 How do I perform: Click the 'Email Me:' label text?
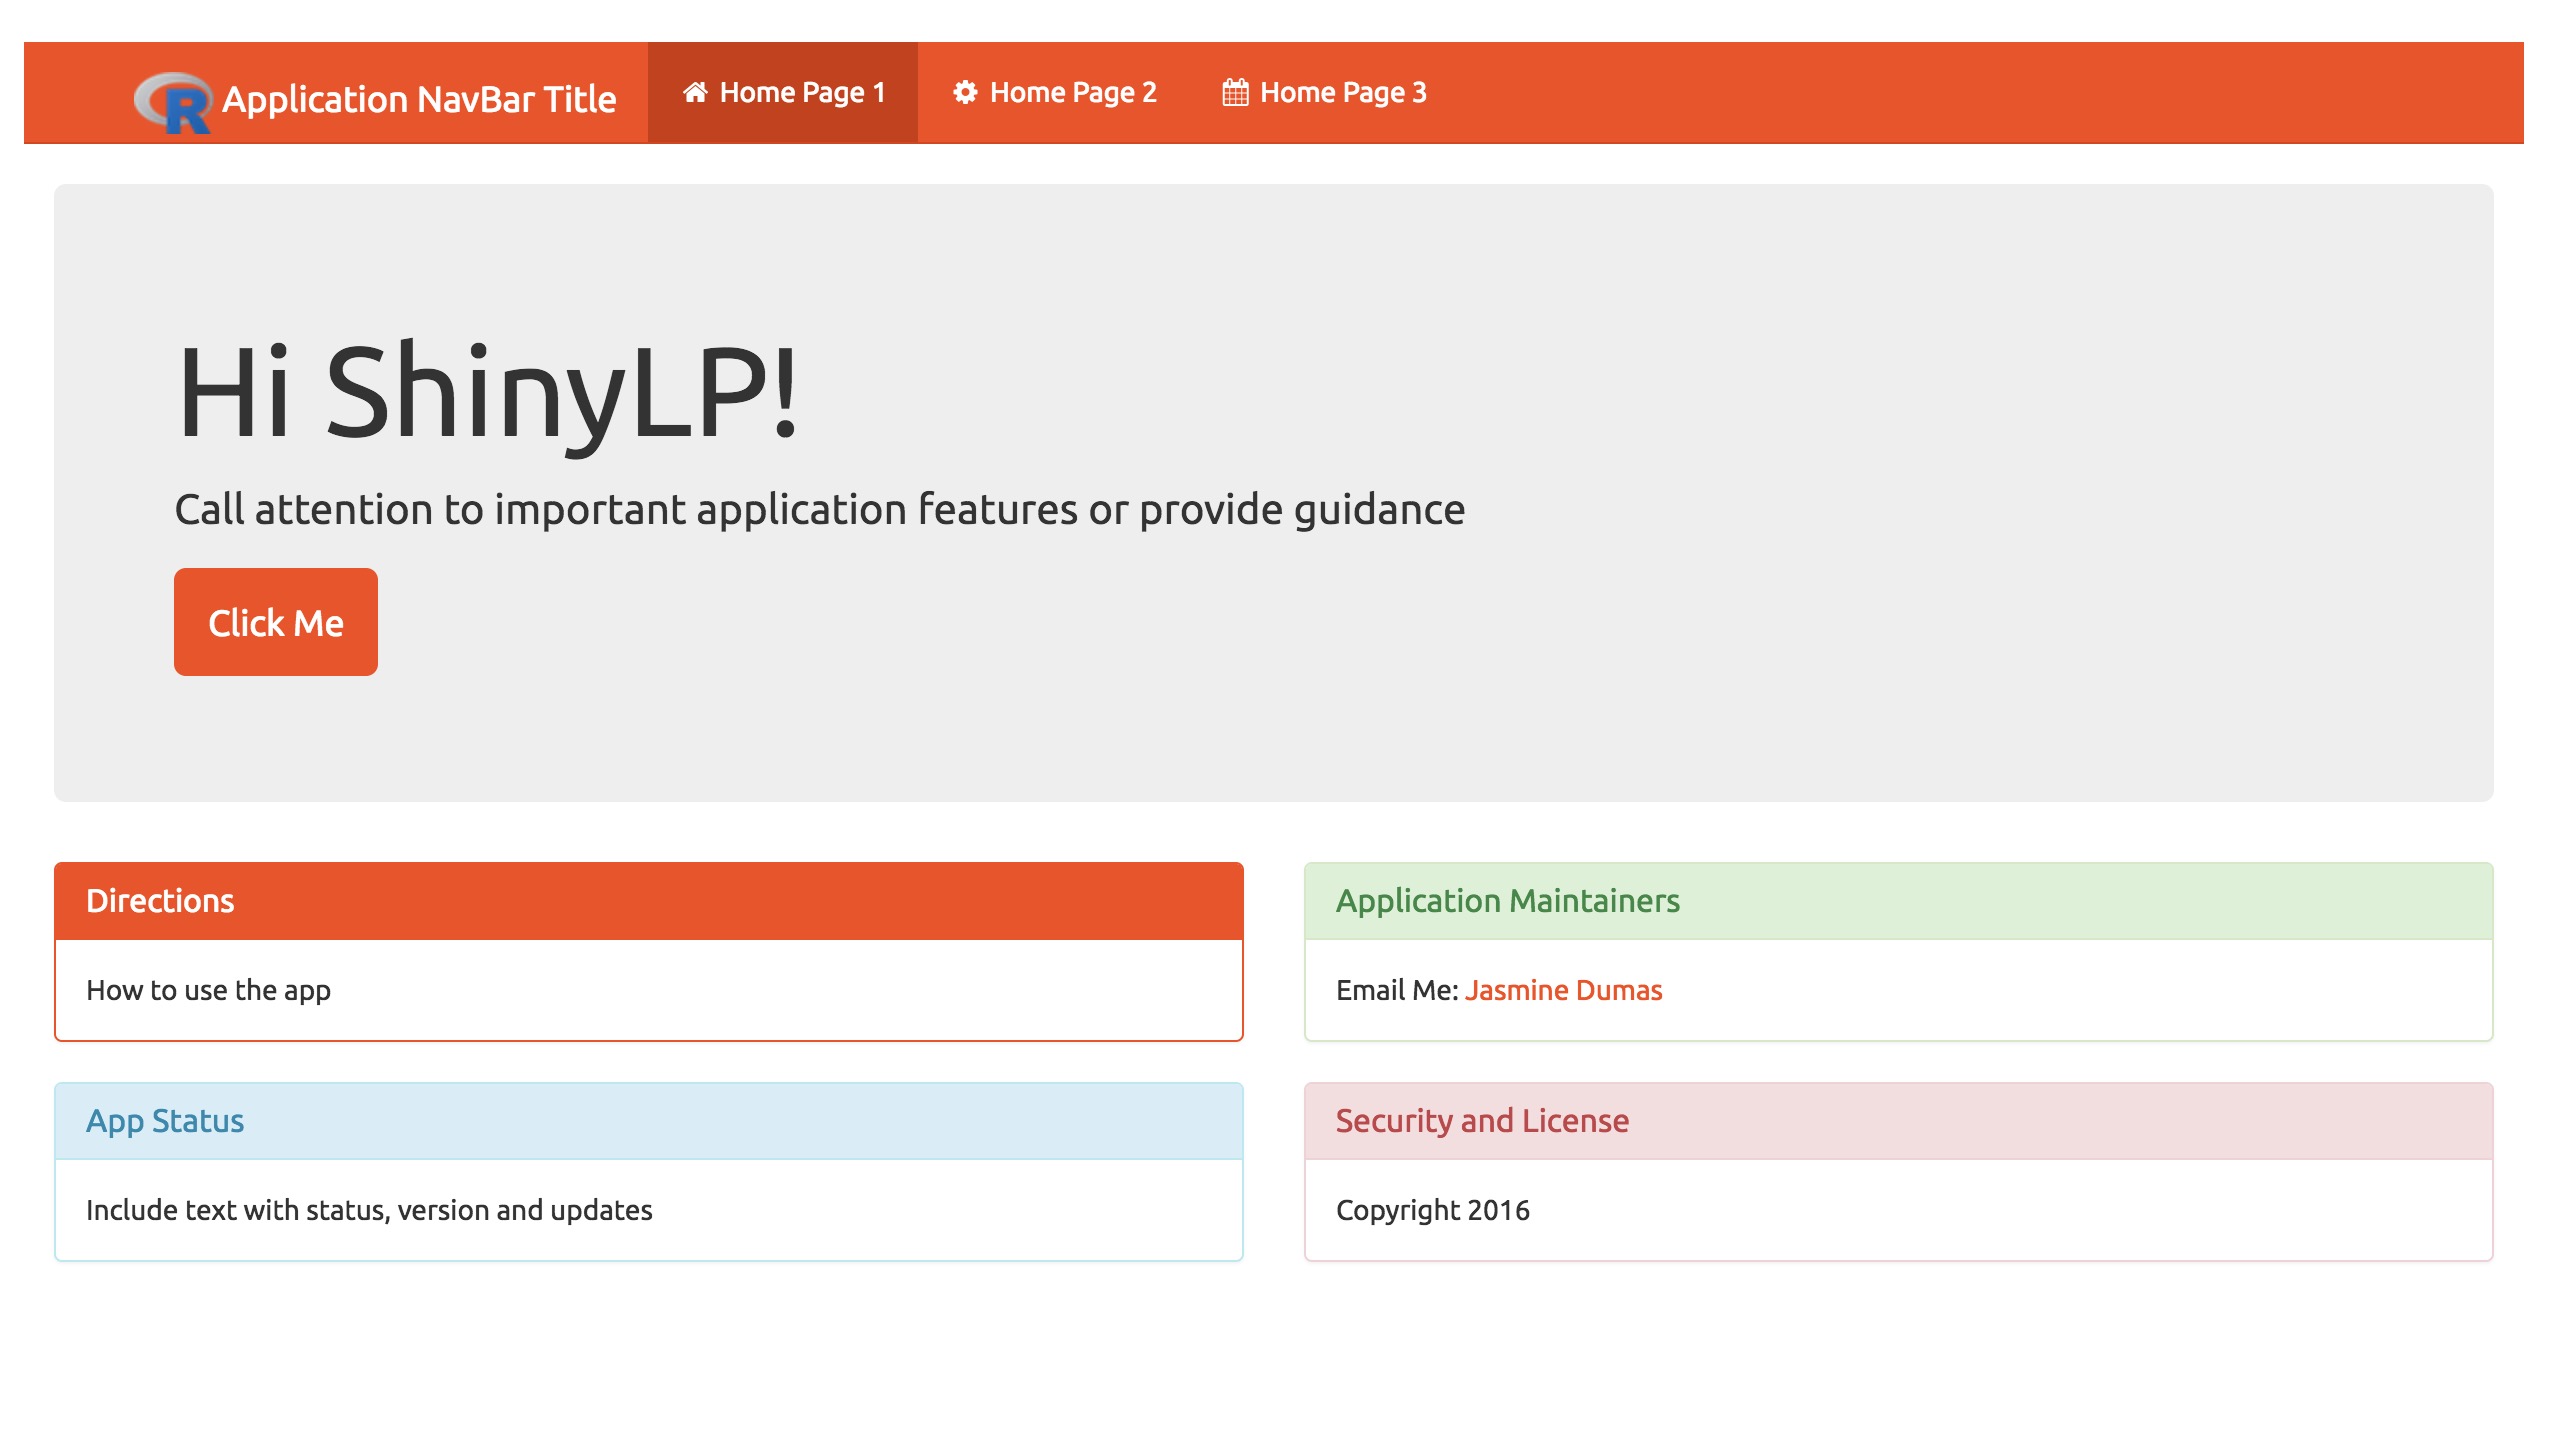(x=1396, y=990)
